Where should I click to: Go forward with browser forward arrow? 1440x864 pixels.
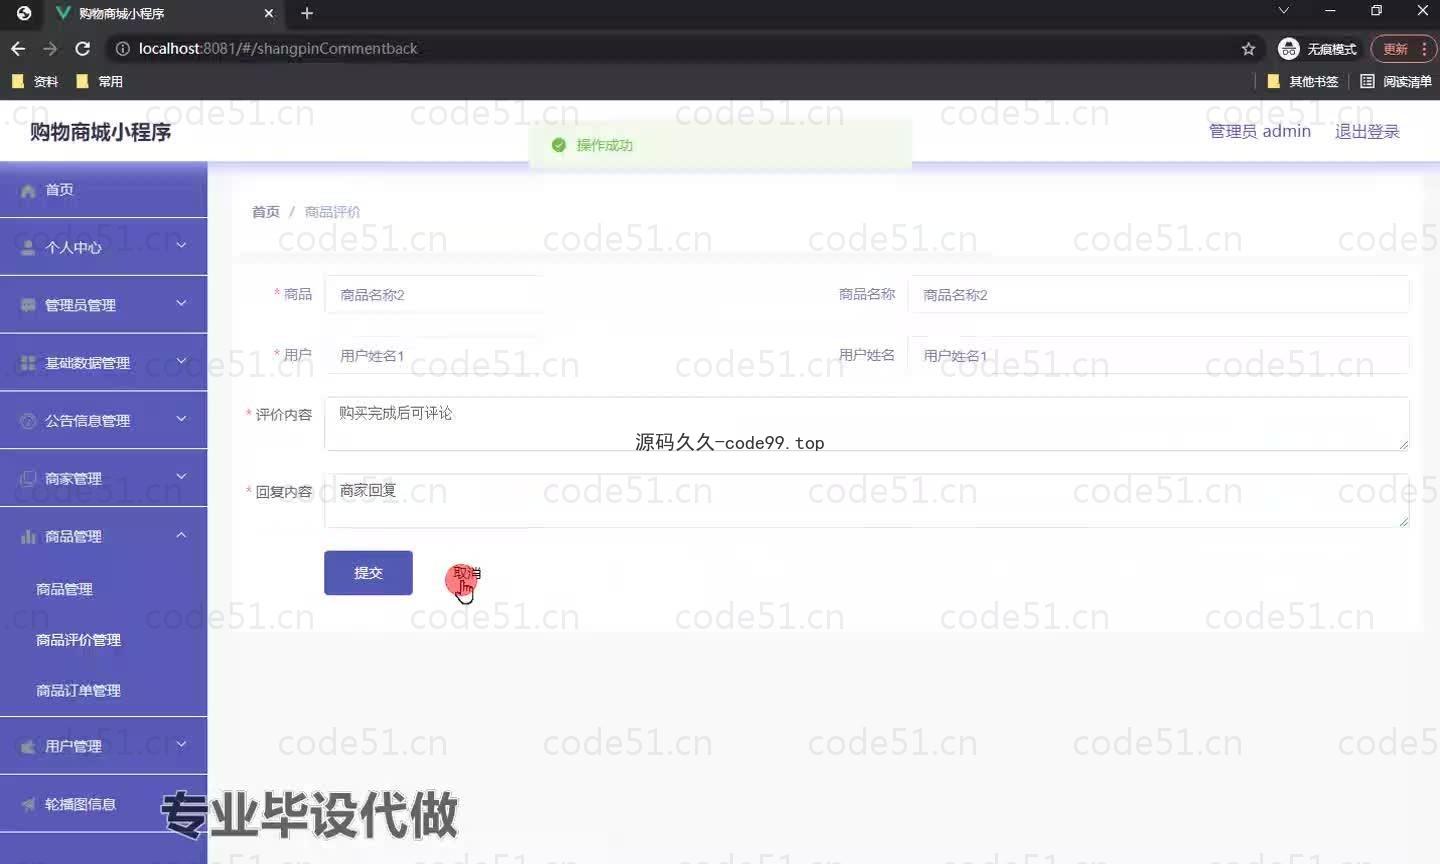click(50, 48)
